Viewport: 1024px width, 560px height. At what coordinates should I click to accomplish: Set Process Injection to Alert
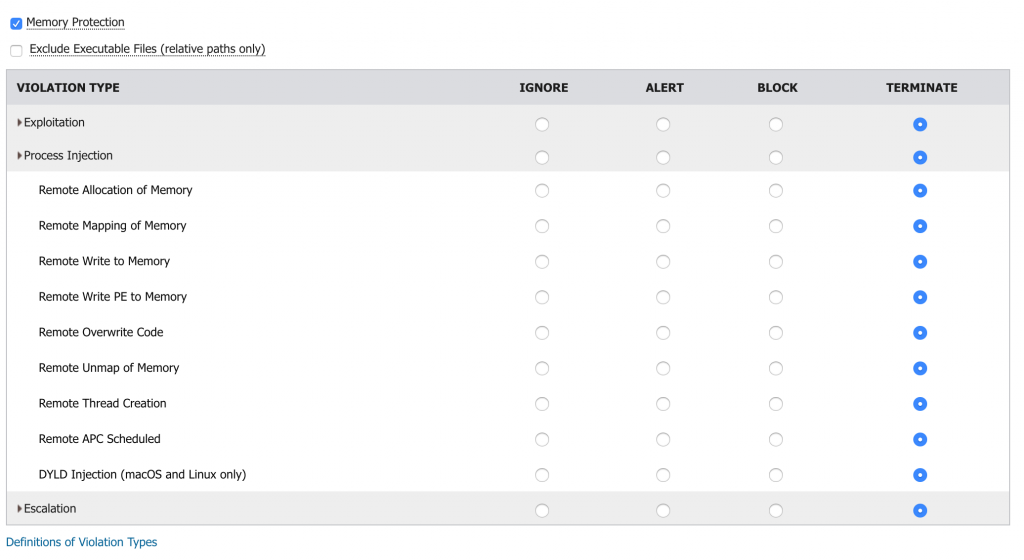point(663,158)
